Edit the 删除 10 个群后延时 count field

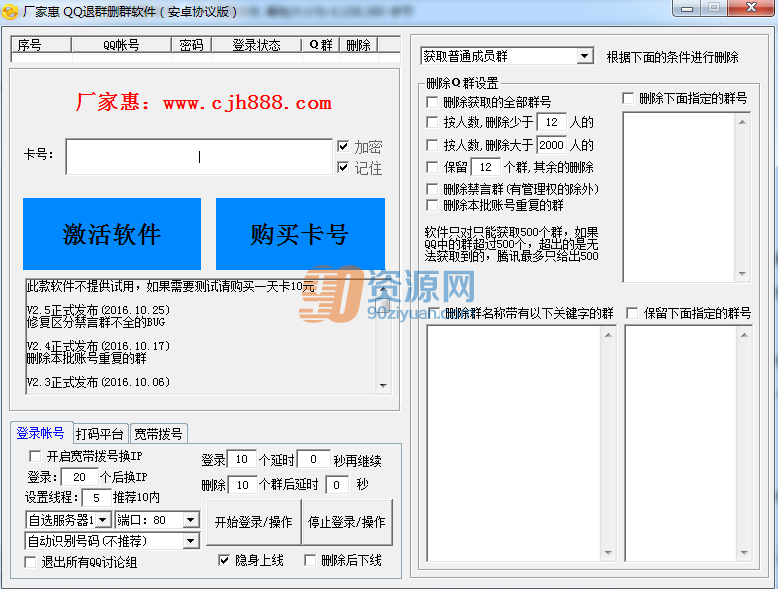click(243, 485)
